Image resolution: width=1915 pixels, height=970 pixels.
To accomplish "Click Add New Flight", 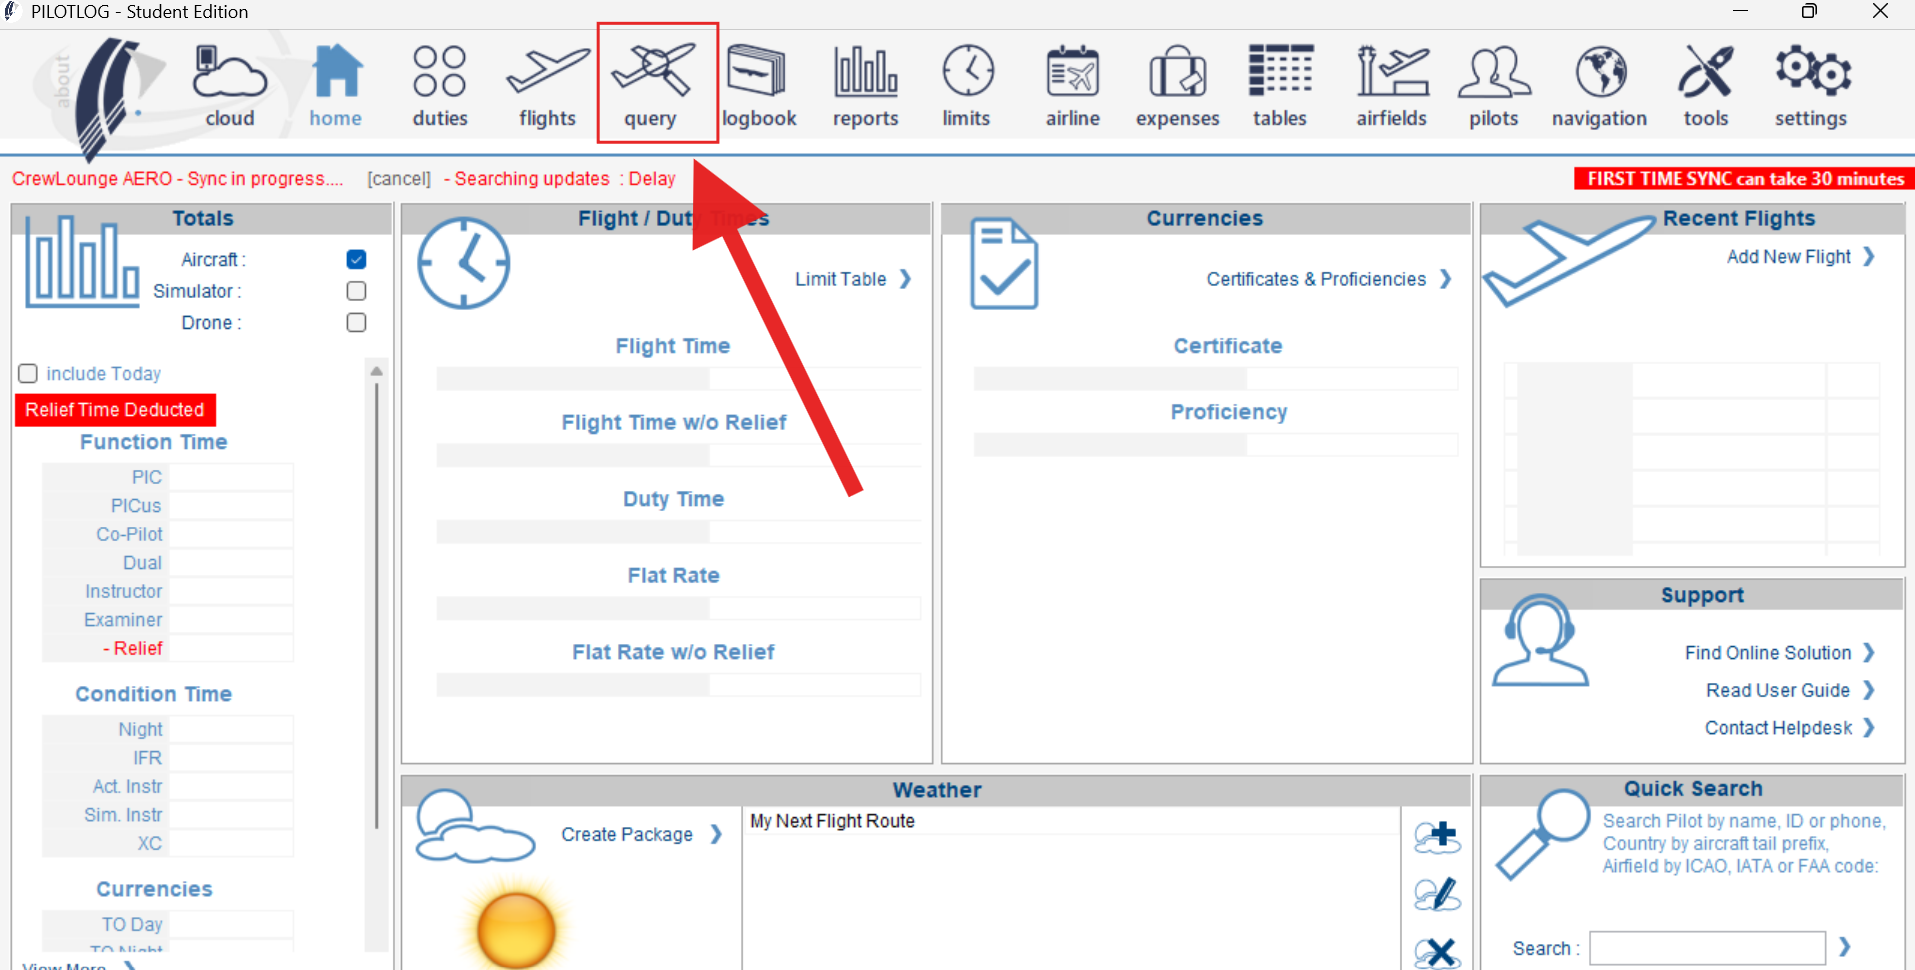I will pyautogui.click(x=1801, y=257).
